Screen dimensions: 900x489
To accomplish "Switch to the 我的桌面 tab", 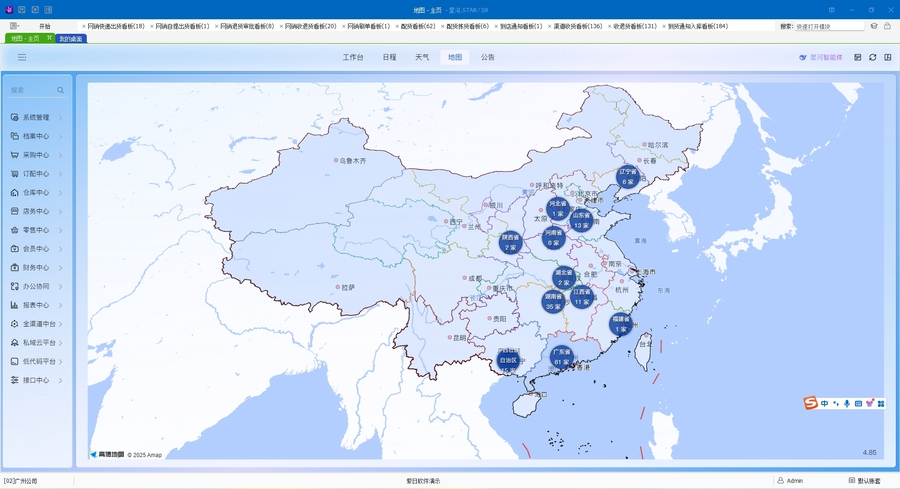I will tap(71, 38).
